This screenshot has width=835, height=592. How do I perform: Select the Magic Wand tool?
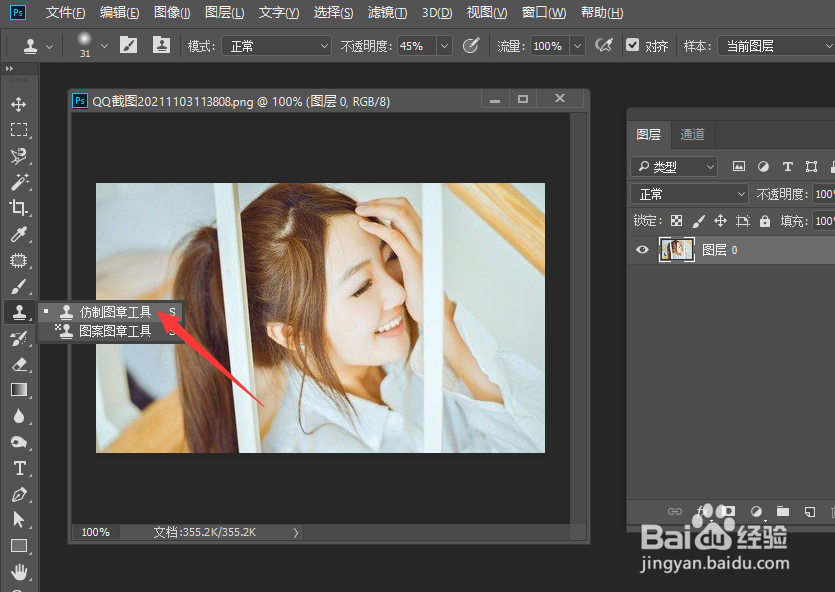(x=19, y=182)
